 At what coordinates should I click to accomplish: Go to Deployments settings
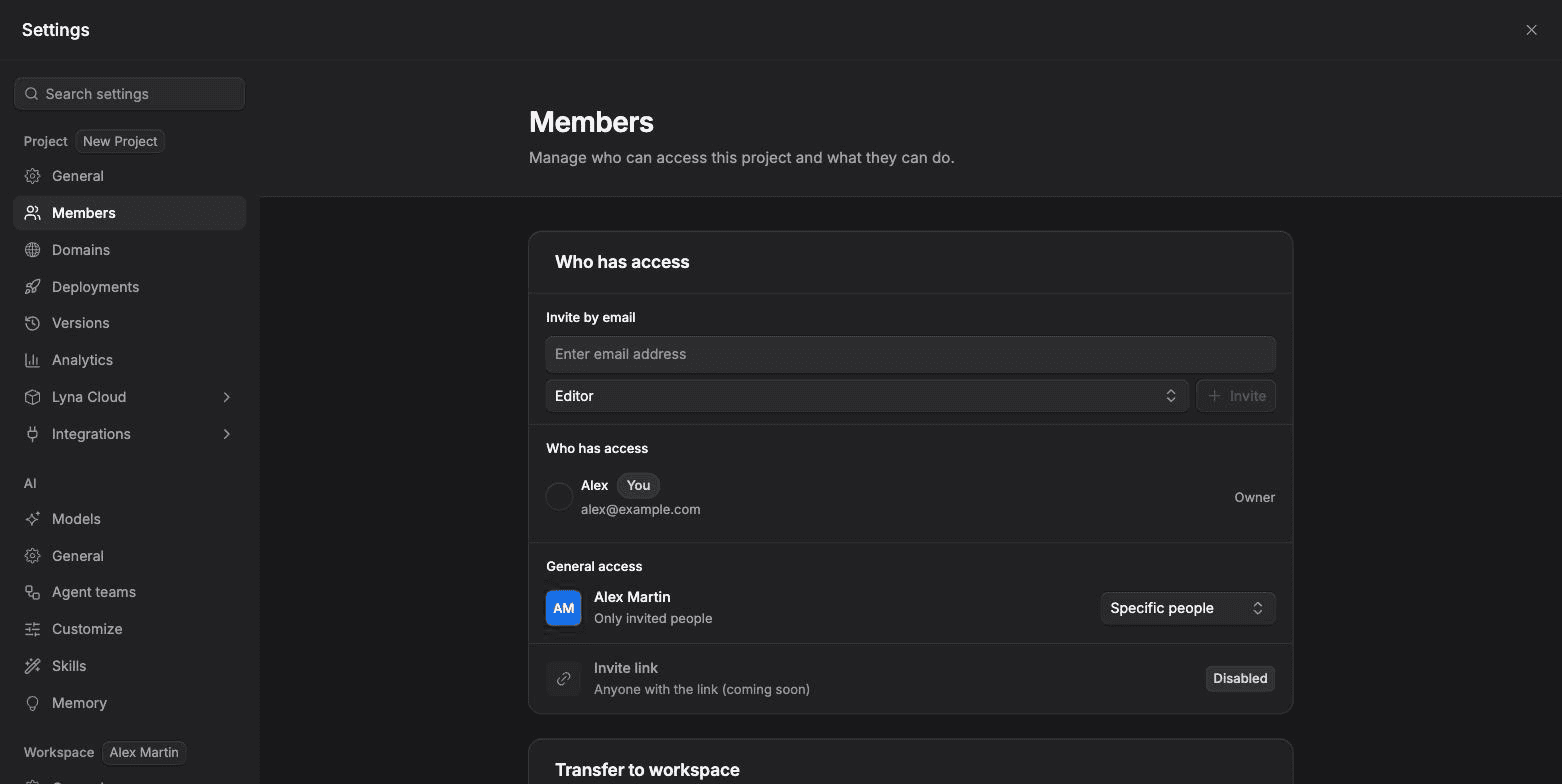coord(129,287)
